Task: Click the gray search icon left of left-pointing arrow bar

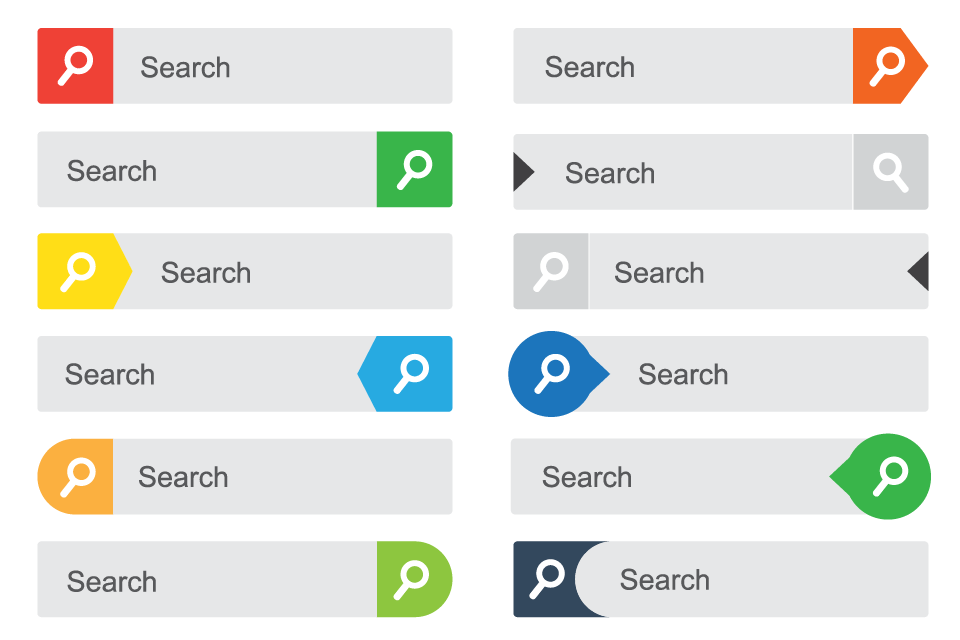Action: [551, 271]
